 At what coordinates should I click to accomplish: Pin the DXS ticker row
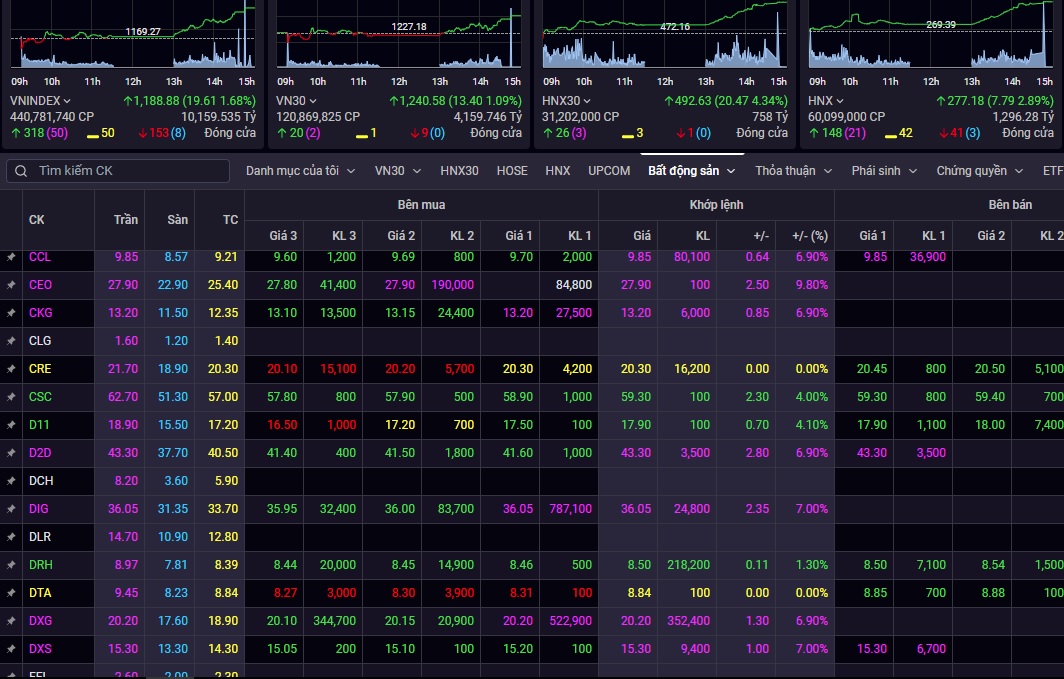11,649
